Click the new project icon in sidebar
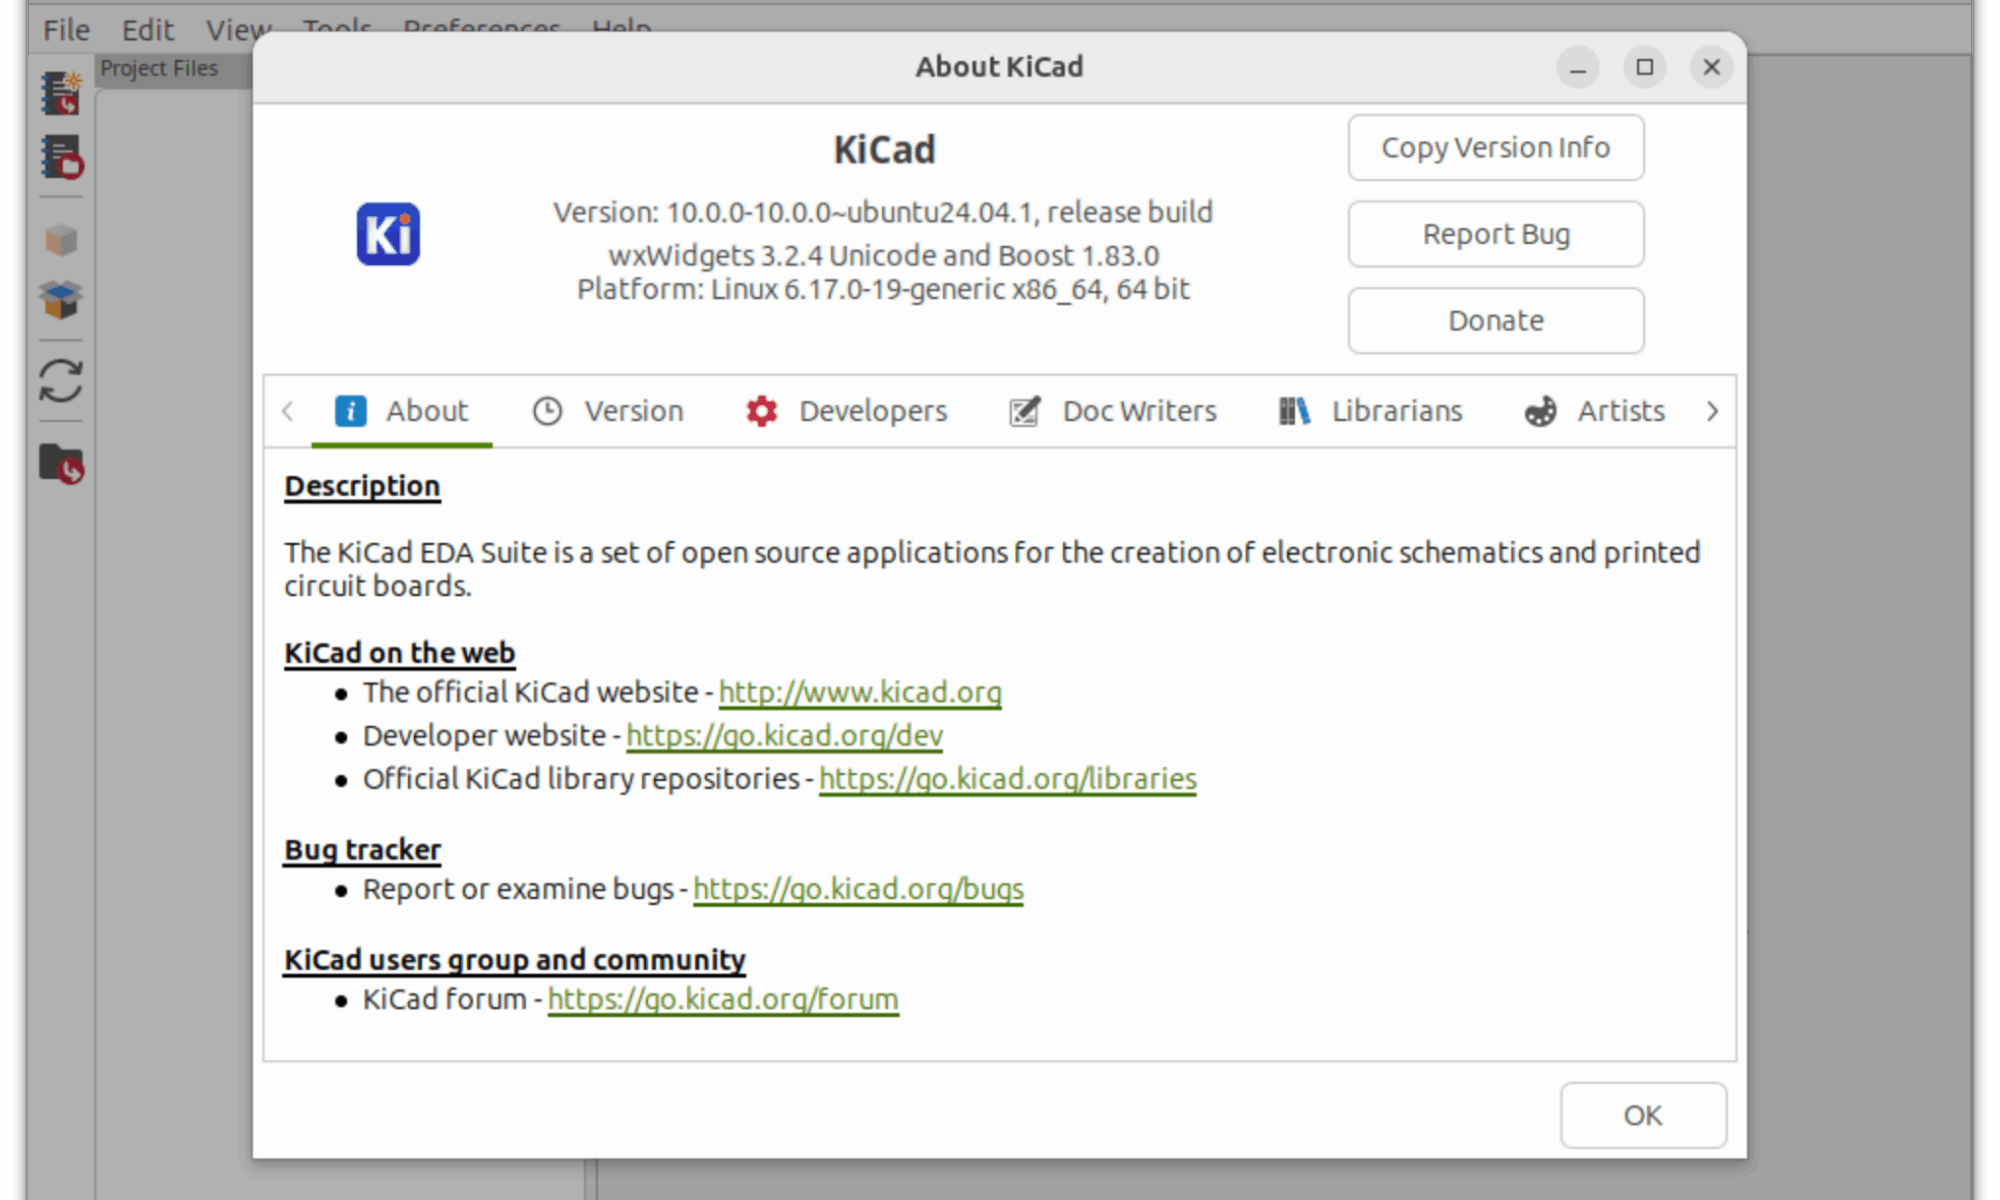This screenshot has height=1200, width=2000. coord(61,93)
